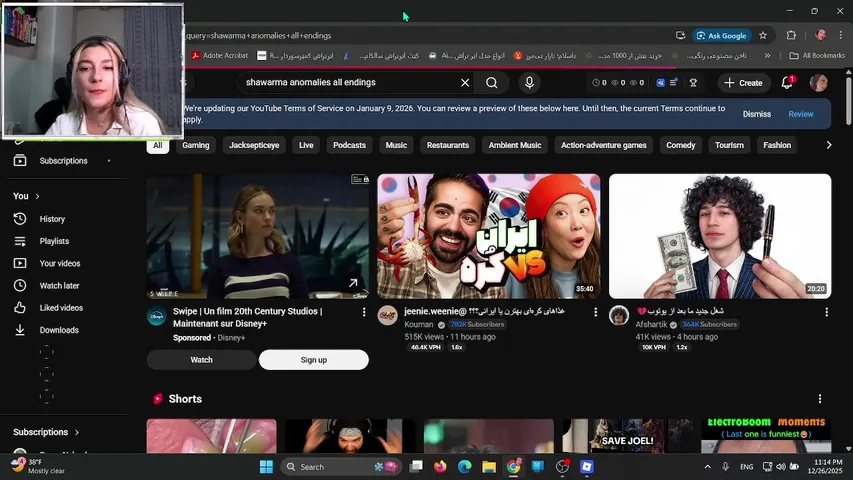The width and height of the screenshot is (853, 480).
Task: Open the Afshartik dollar bill video thumbnail
Action: 720,236
